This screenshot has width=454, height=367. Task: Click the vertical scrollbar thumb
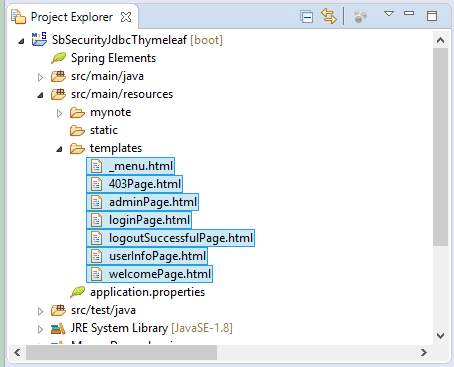pos(440,147)
